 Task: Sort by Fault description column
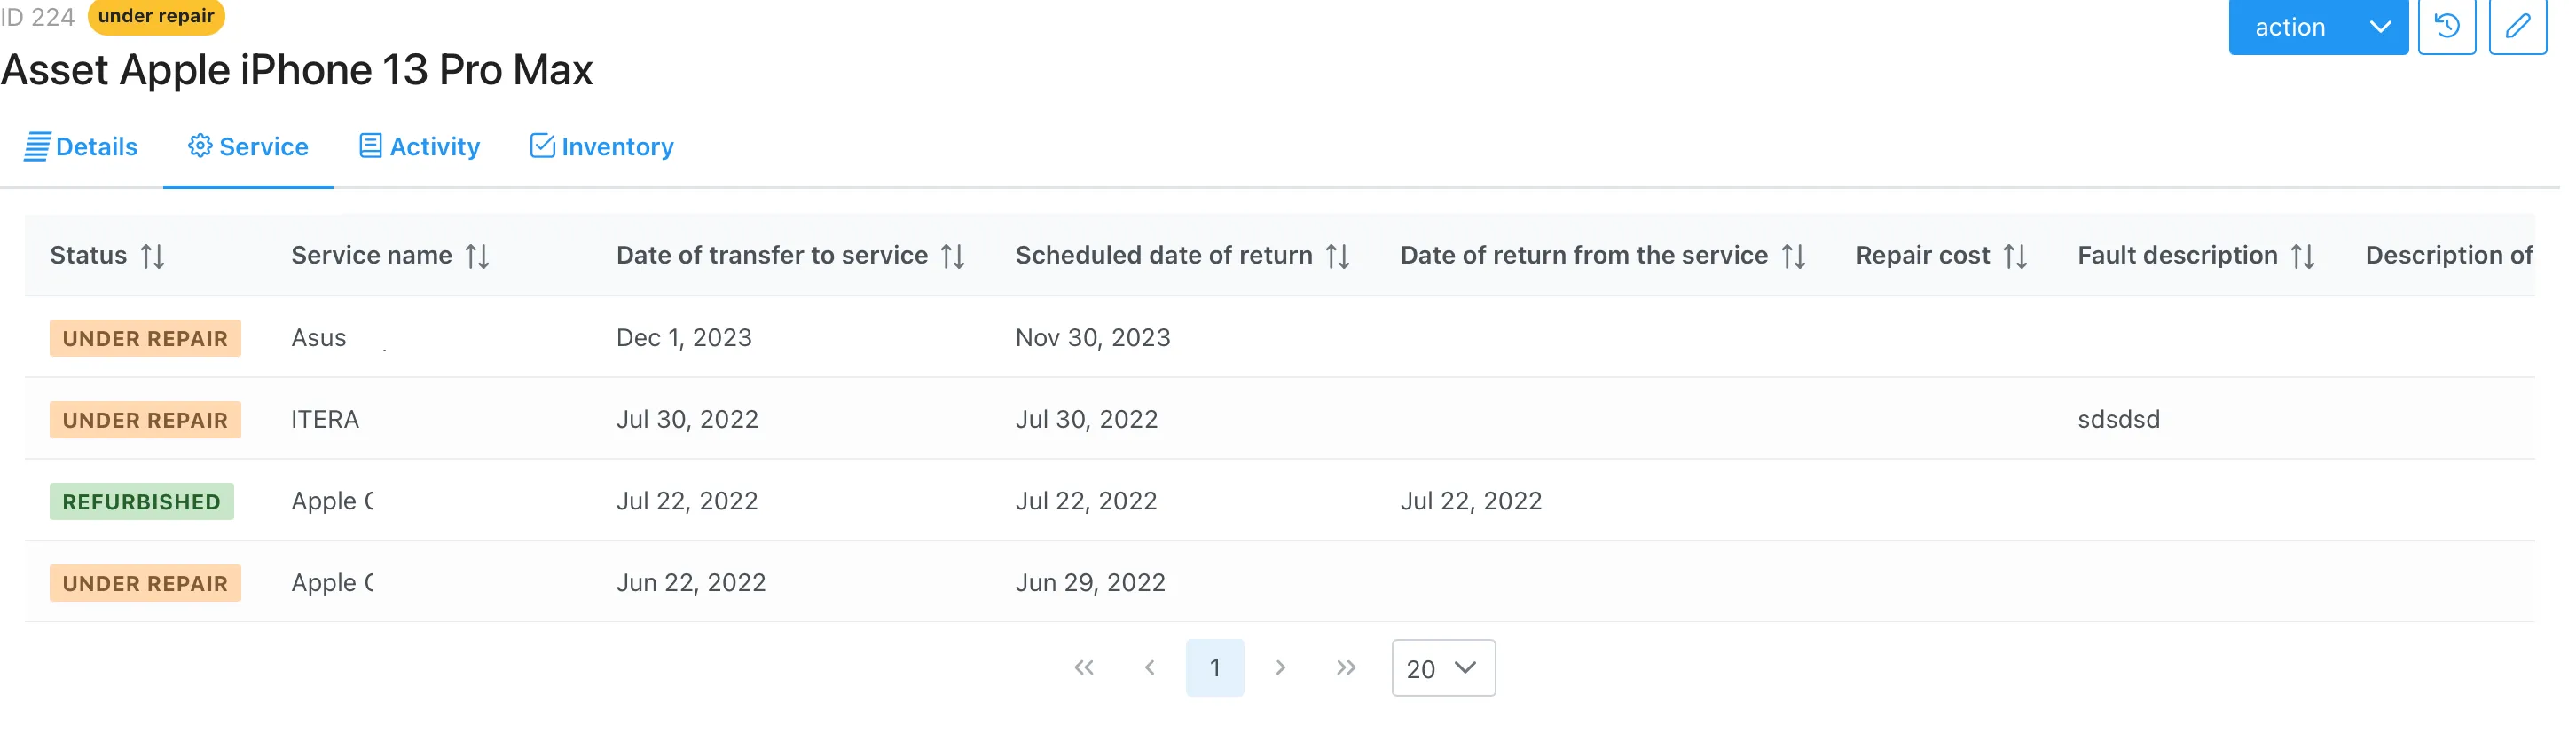(2303, 257)
